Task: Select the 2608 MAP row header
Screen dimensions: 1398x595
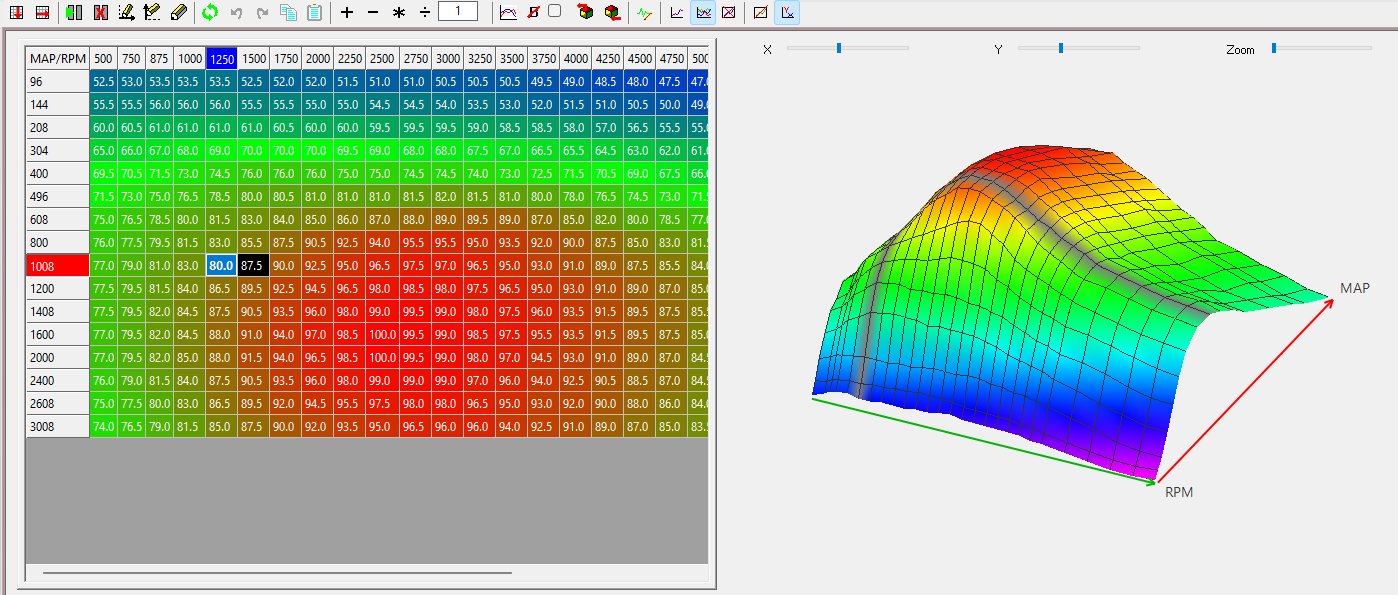Action: pos(57,404)
